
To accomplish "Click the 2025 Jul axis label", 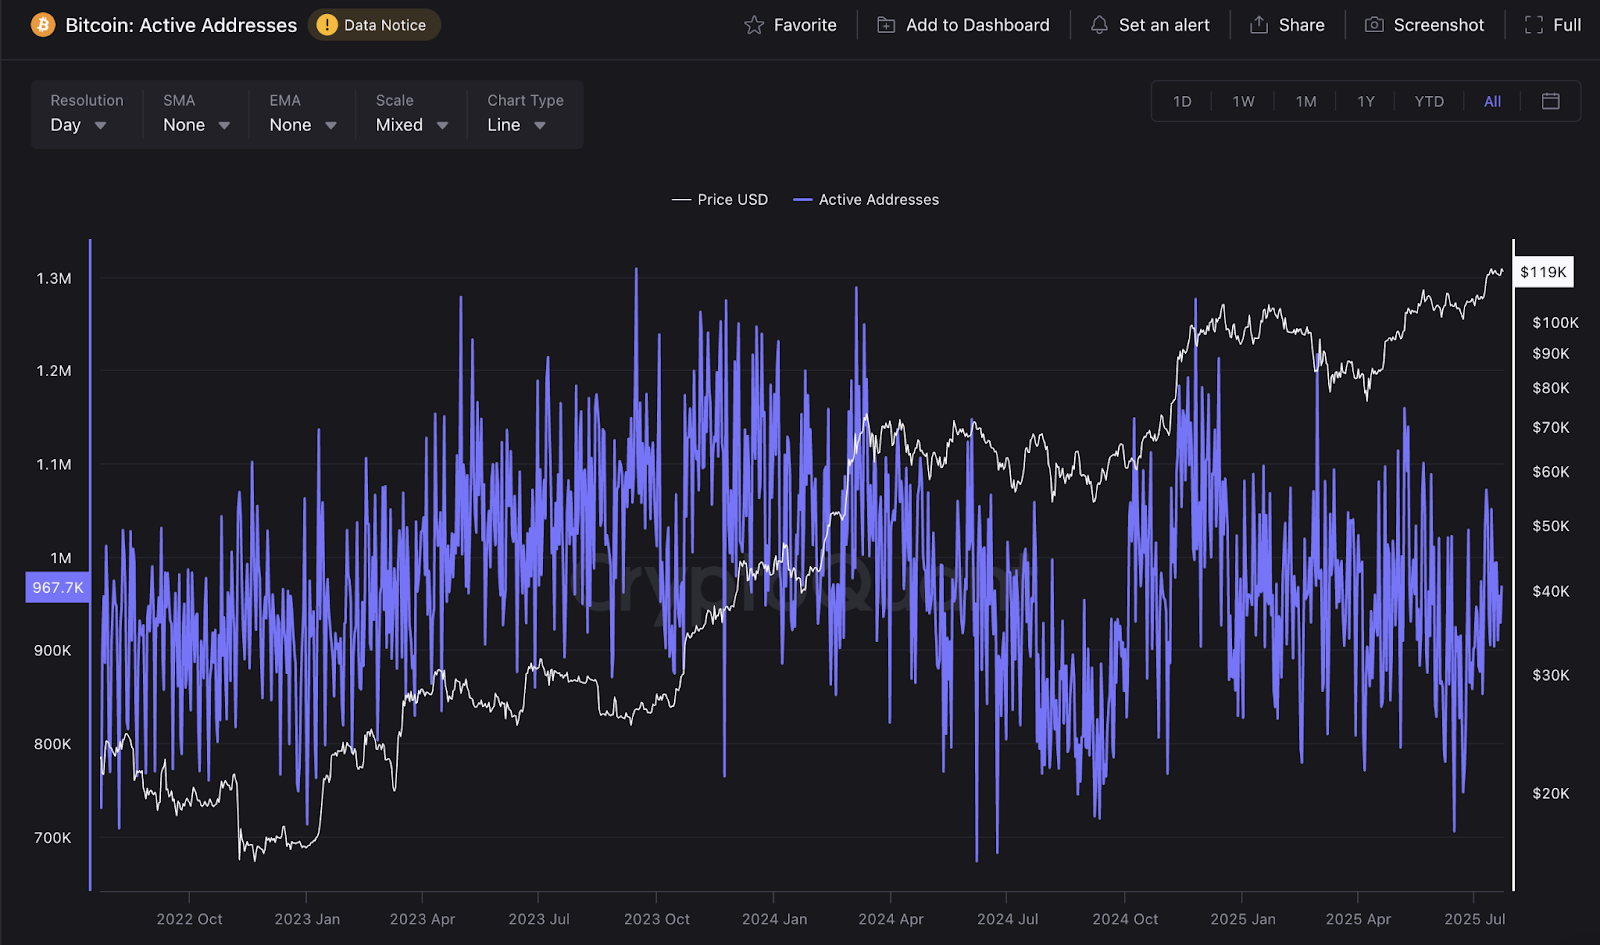I will [1474, 919].
